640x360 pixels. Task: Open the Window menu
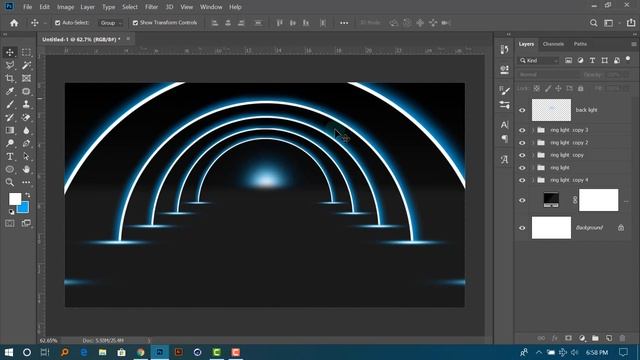point(211,7)
